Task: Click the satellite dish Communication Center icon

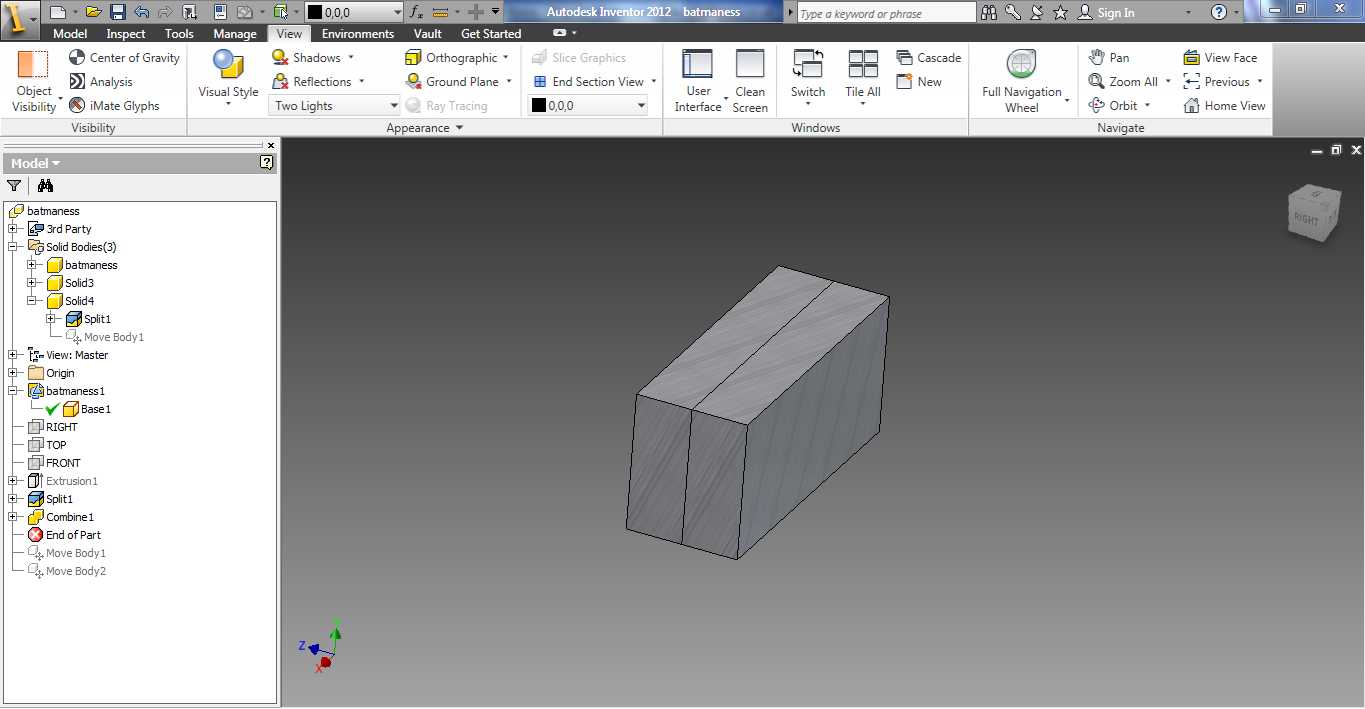Action: (1037, 12)
